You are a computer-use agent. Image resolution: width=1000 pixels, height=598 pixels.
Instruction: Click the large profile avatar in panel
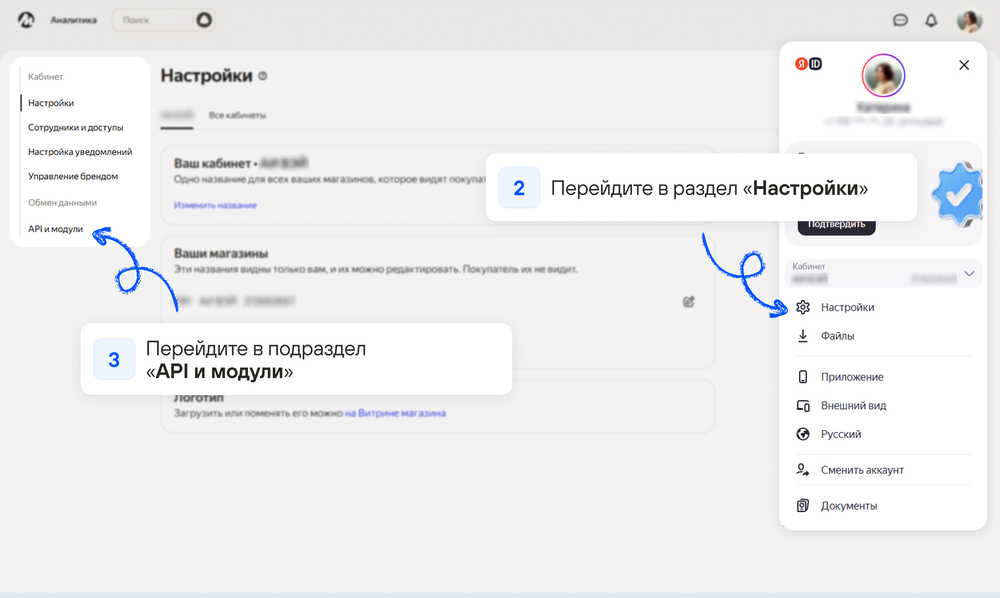883,75
